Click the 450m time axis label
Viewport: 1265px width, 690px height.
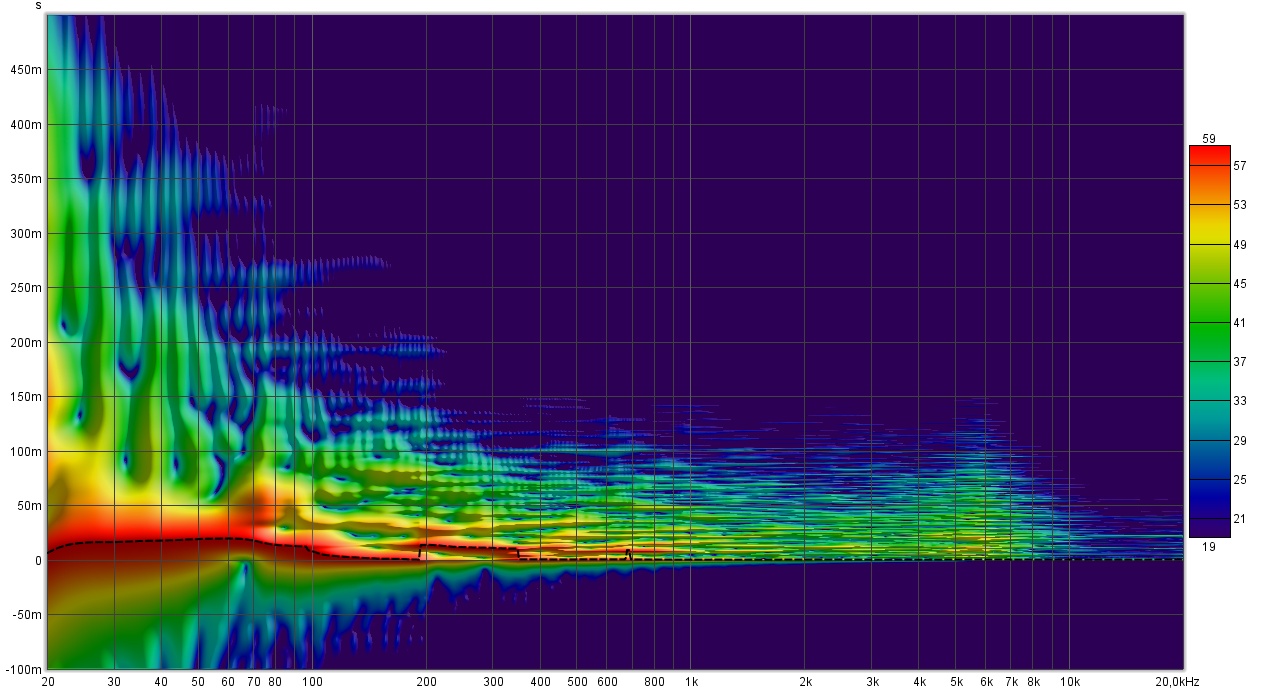tap(27, 70)
